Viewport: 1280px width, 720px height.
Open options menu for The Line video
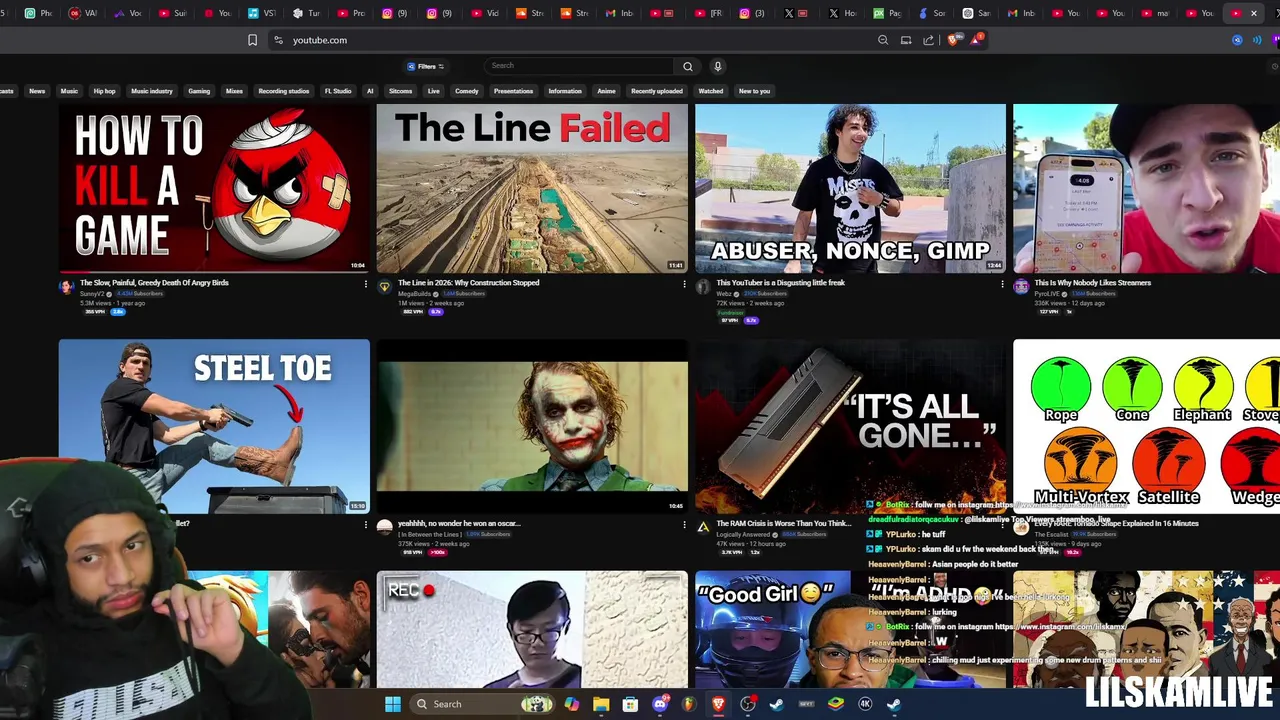click(684, 285)
